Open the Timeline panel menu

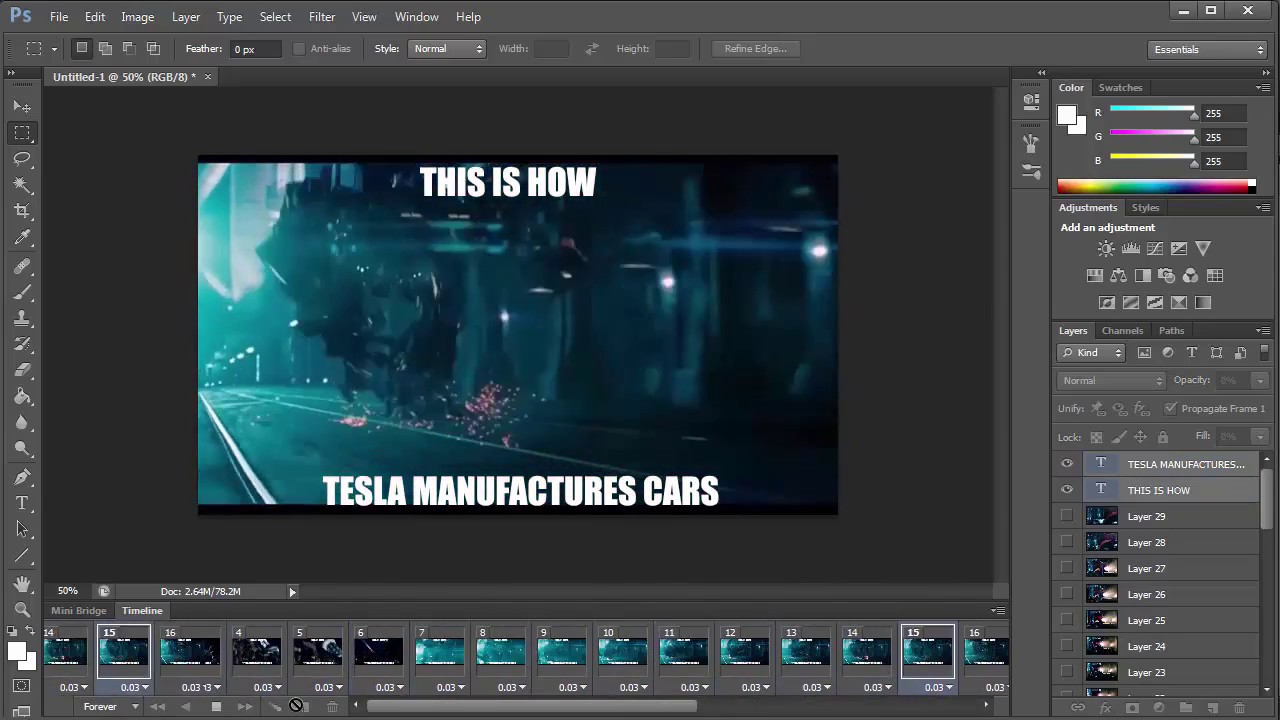(x=997, y=610)
